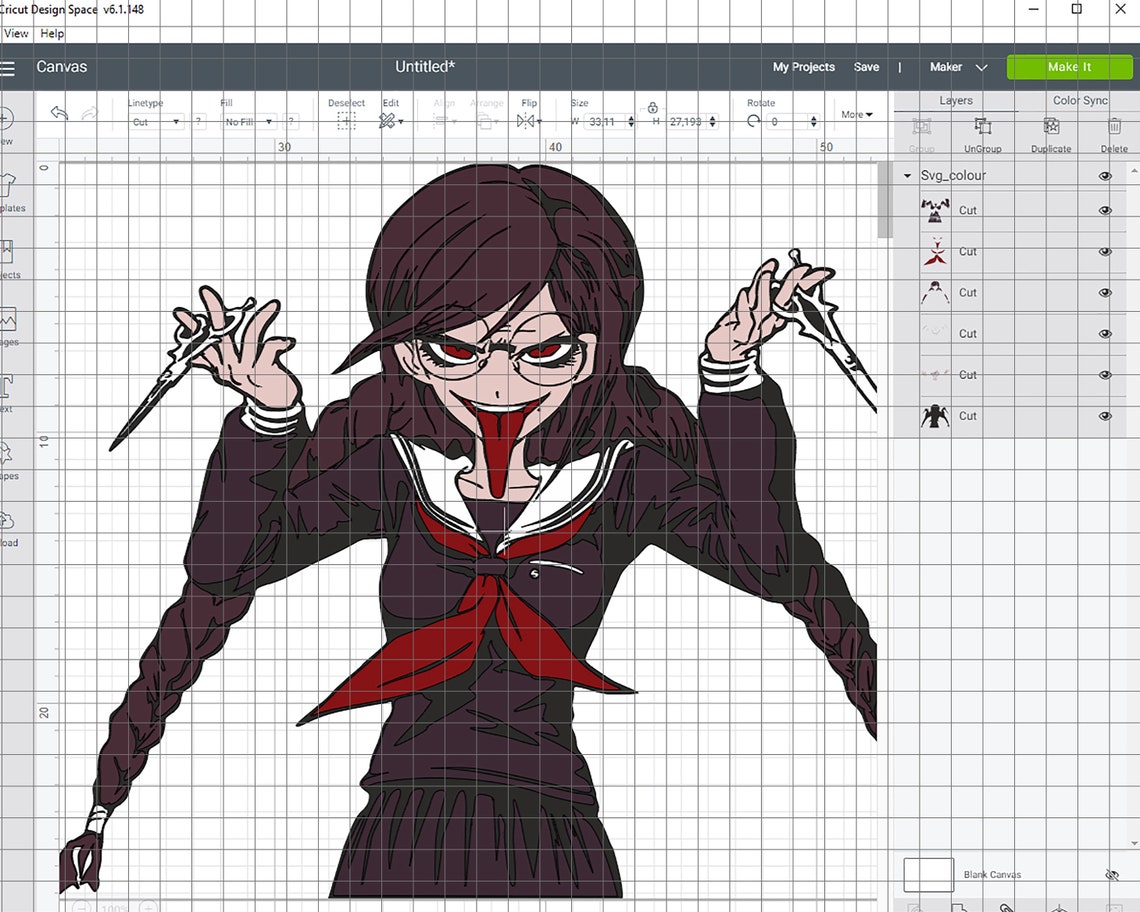Go to My Projects
This screenshot has width=1140, height=912.
click(x=803, y=67)
